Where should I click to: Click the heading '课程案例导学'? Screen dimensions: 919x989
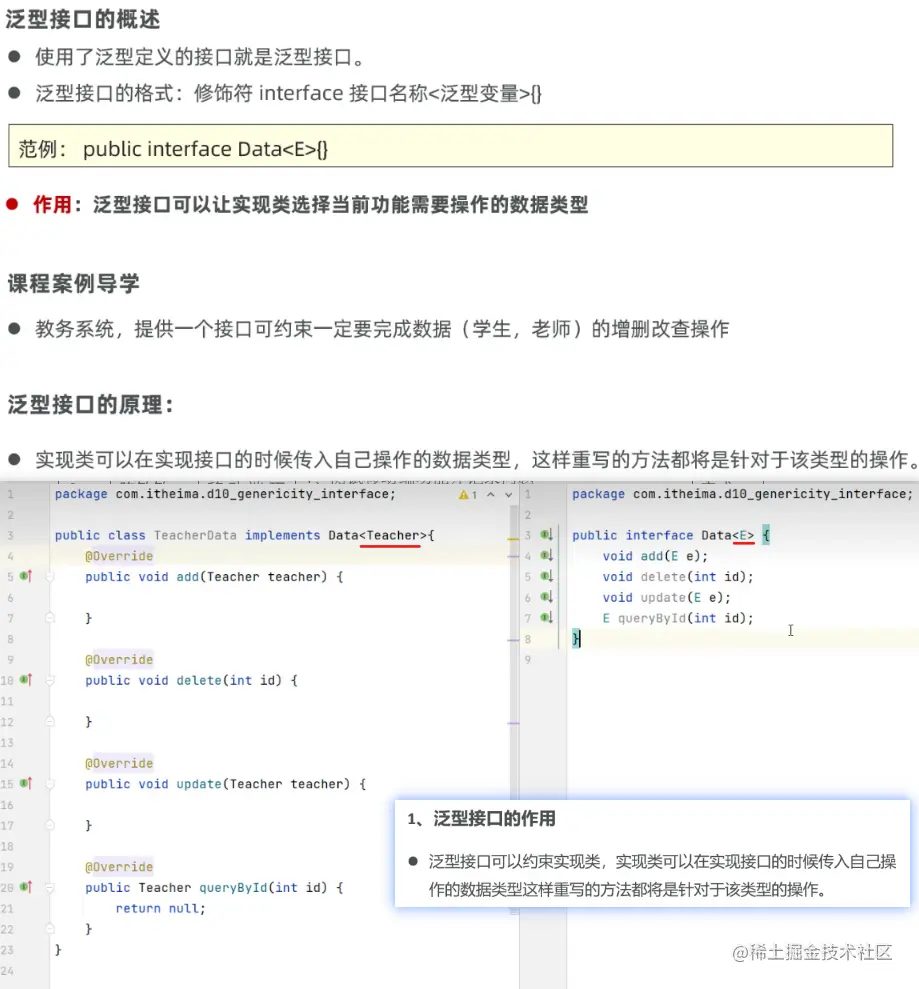pyautogui.click(x=73, y=283)
